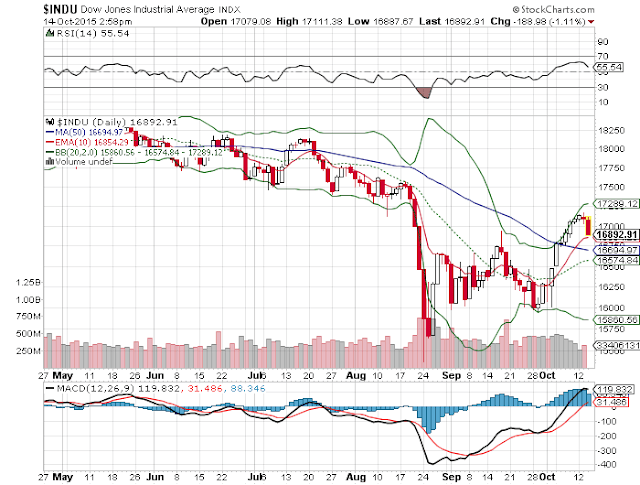Click the 1.25B volume scale label

coord(28,282)
